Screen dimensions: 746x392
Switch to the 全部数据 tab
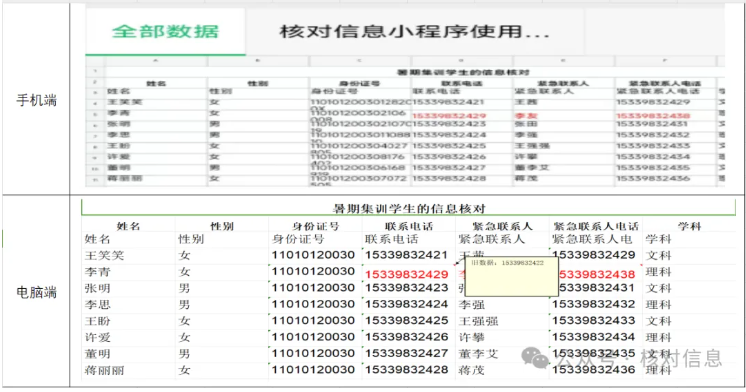coord(166,31)
